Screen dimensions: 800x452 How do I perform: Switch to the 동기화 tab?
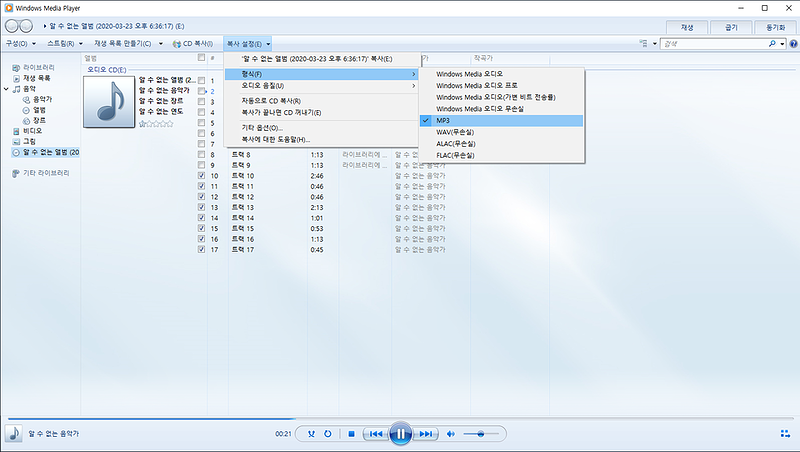pyautogui.click(x=776, y=28)
